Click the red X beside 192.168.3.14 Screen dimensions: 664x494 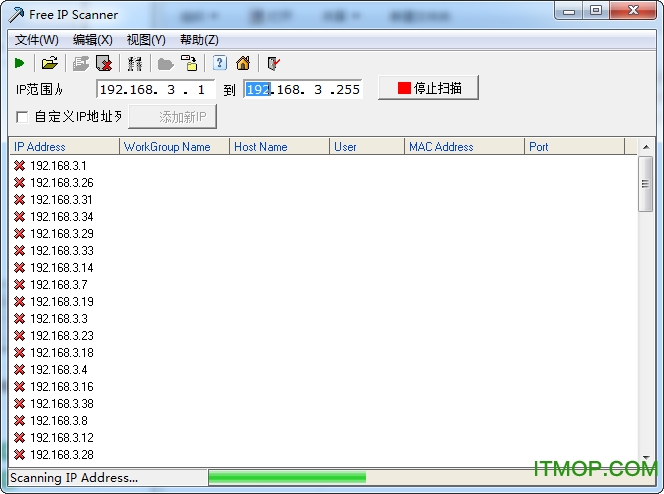(19, 268)
